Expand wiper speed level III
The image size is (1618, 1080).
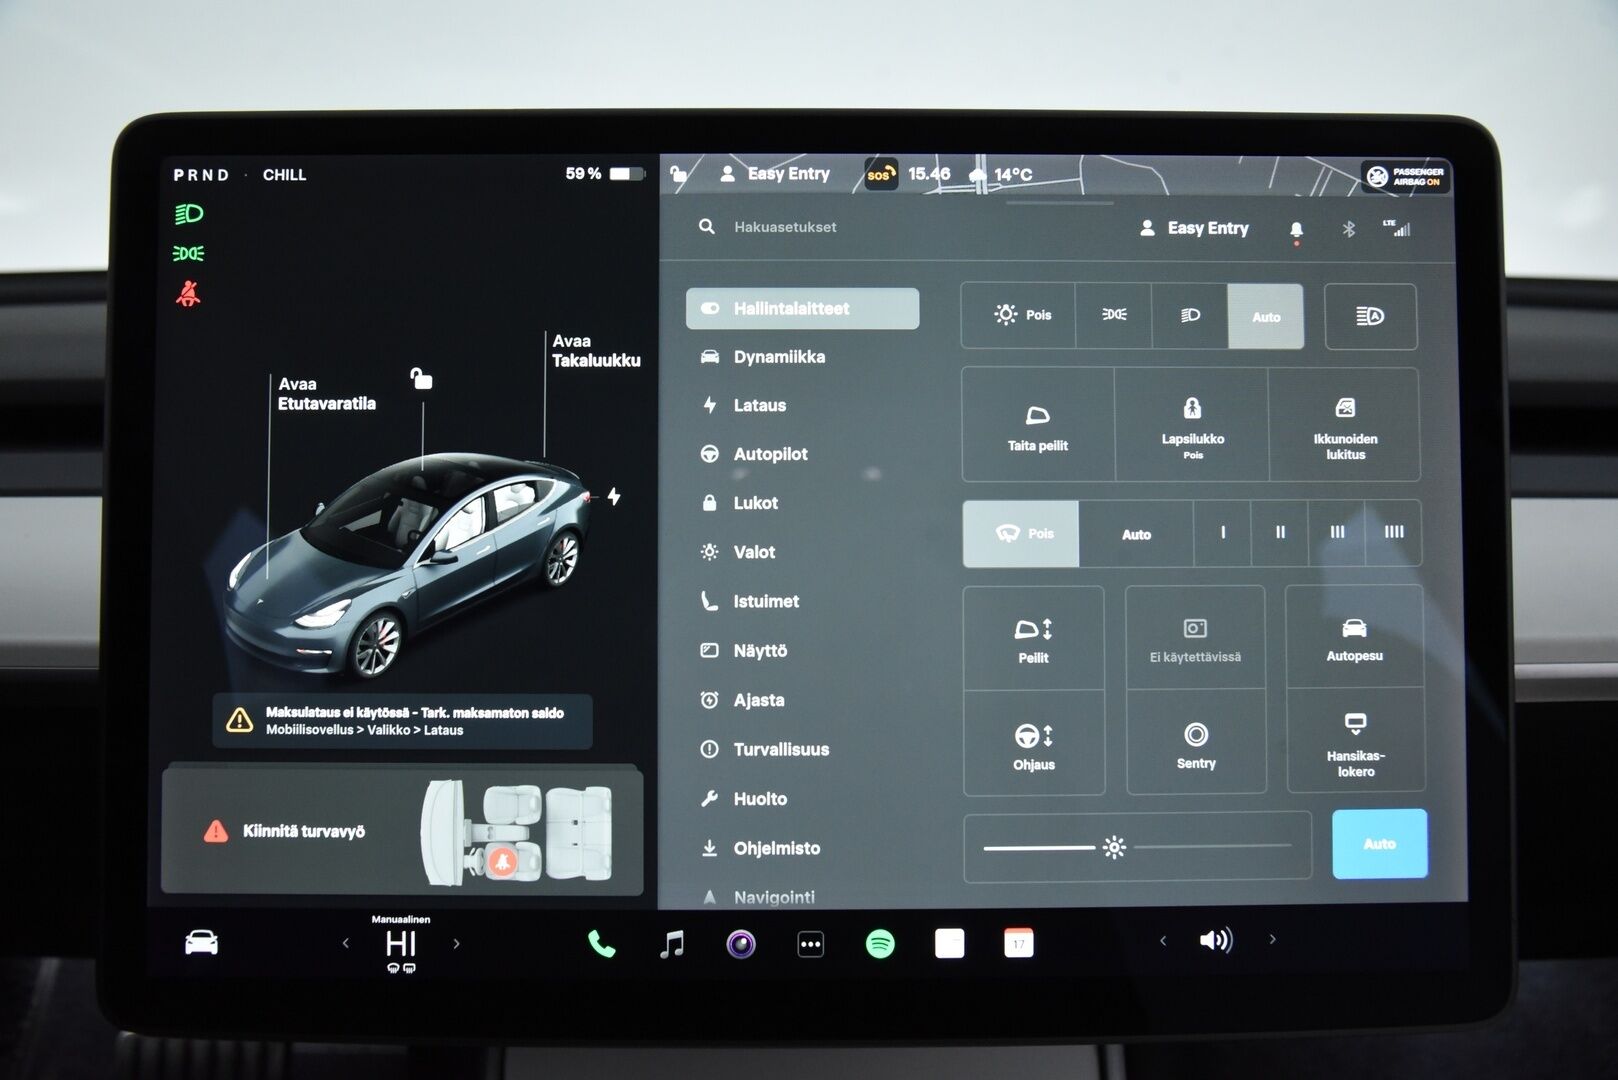click(x=1337, y=533)
